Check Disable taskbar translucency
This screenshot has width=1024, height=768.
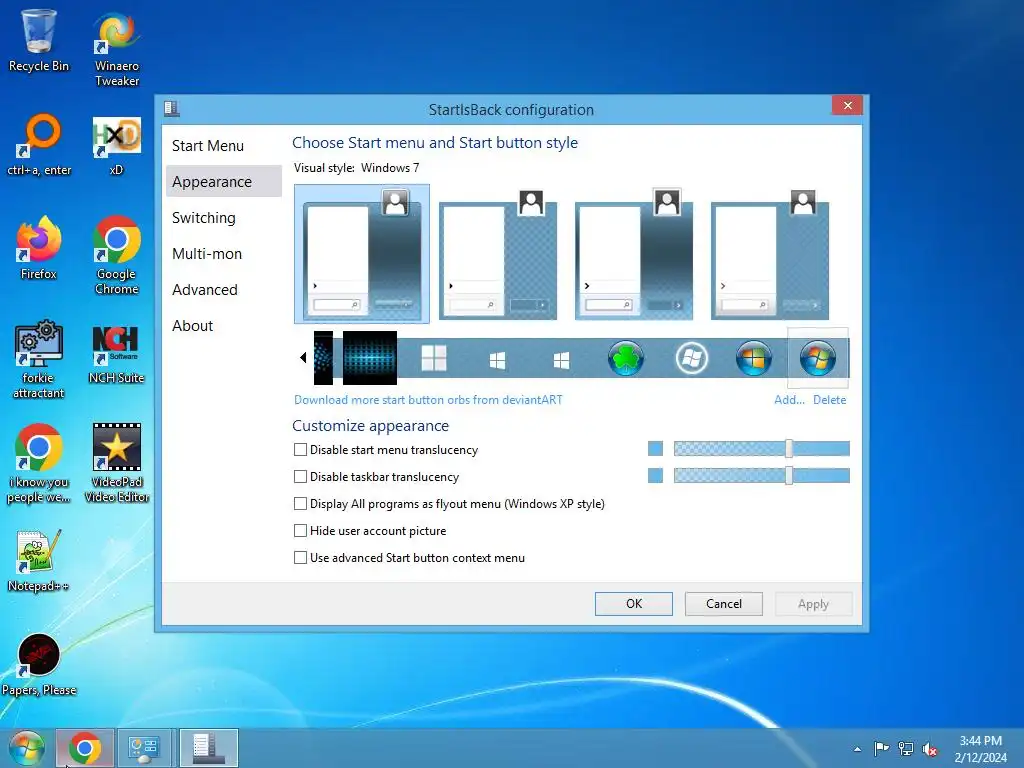[300, 477]
